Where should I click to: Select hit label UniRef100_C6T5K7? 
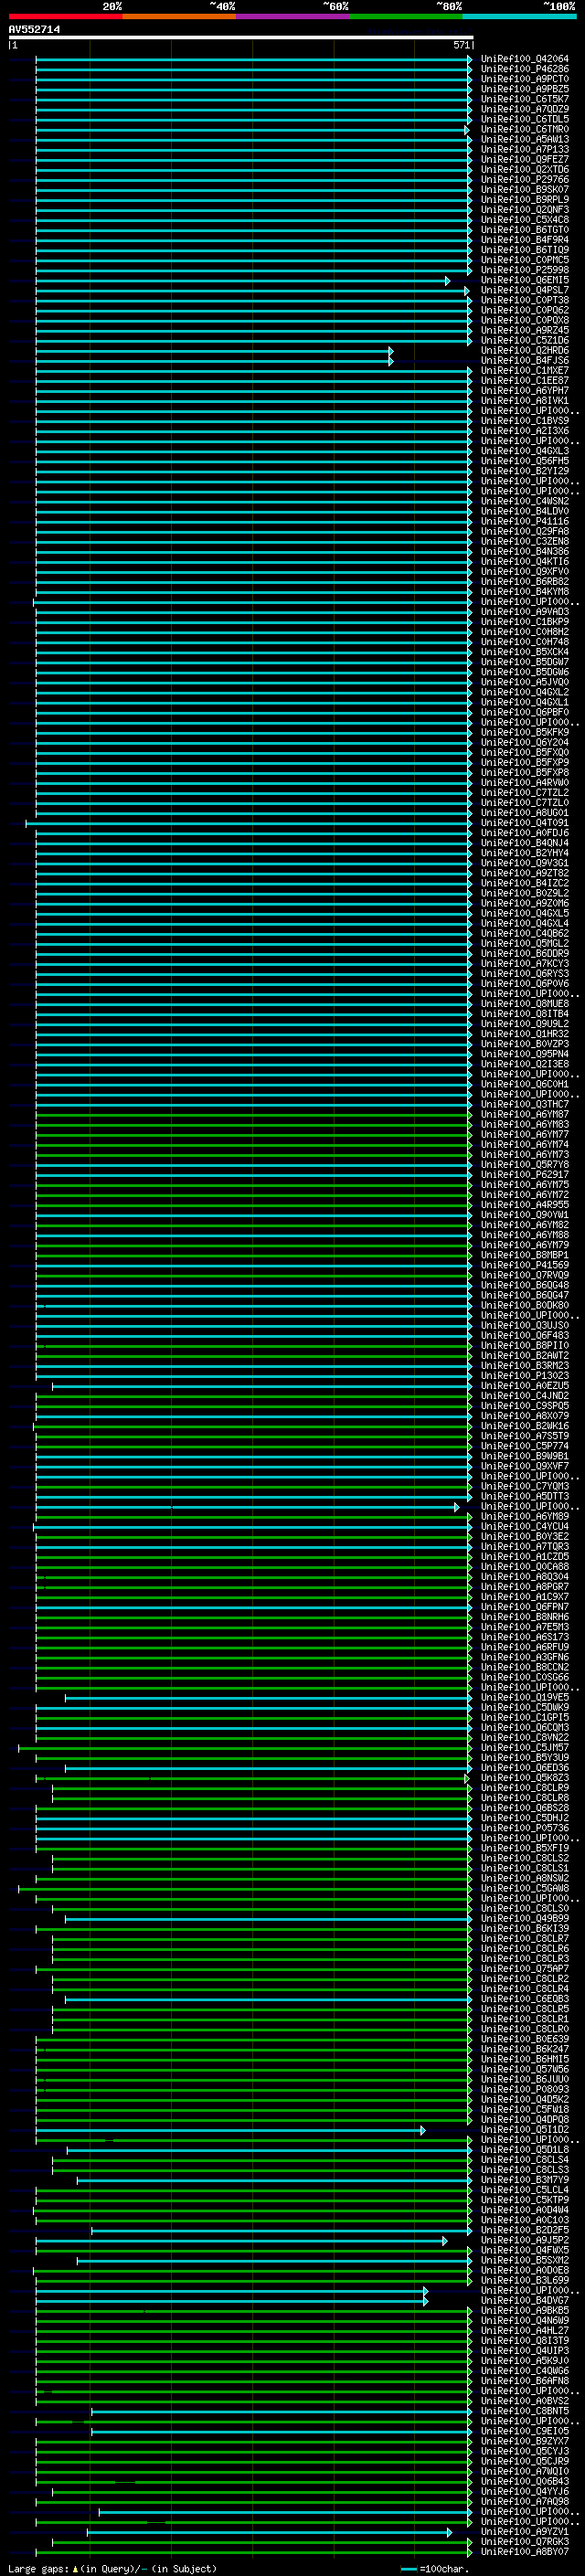525,99
